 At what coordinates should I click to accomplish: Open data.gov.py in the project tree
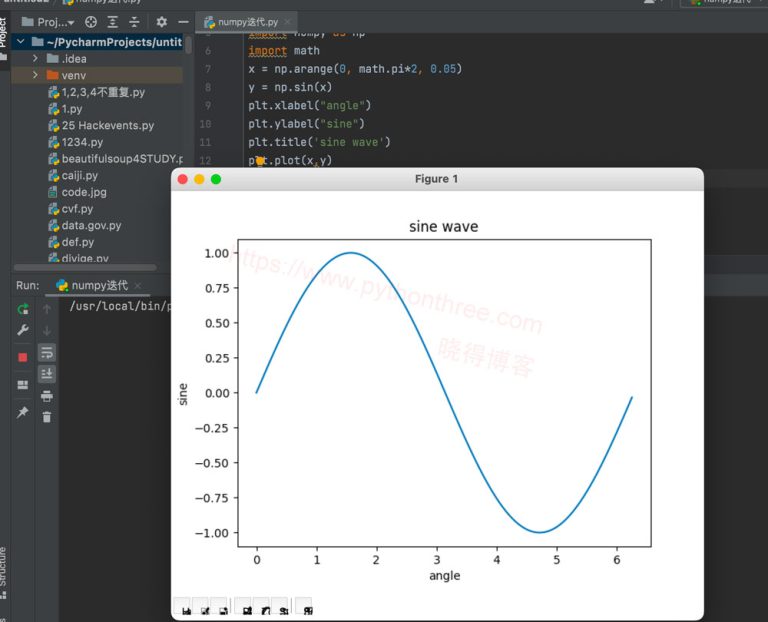84,225
